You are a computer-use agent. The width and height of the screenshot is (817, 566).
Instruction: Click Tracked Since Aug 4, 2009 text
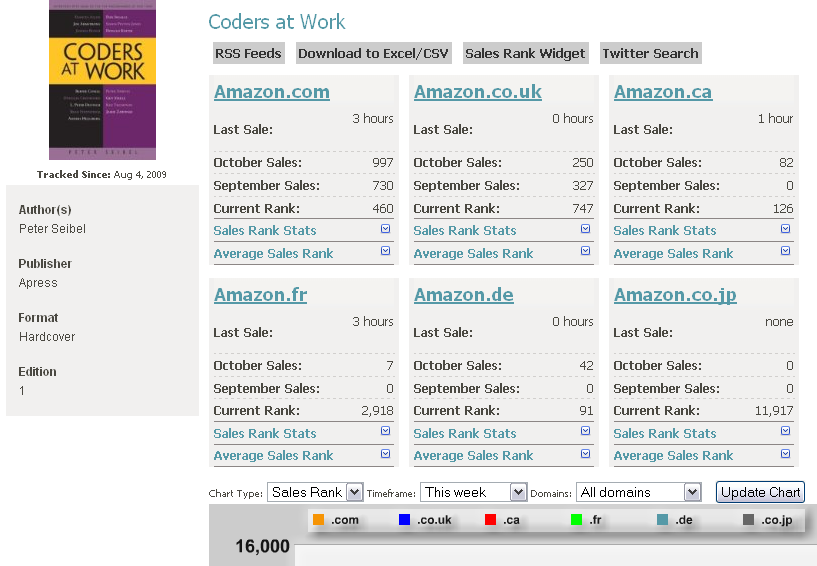[x=102, y=175]
